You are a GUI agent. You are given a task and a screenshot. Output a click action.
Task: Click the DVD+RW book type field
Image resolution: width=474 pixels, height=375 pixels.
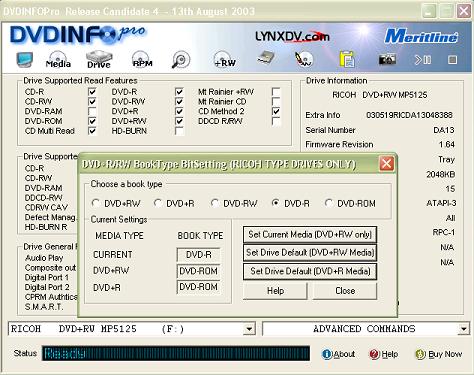coord(198,271)
